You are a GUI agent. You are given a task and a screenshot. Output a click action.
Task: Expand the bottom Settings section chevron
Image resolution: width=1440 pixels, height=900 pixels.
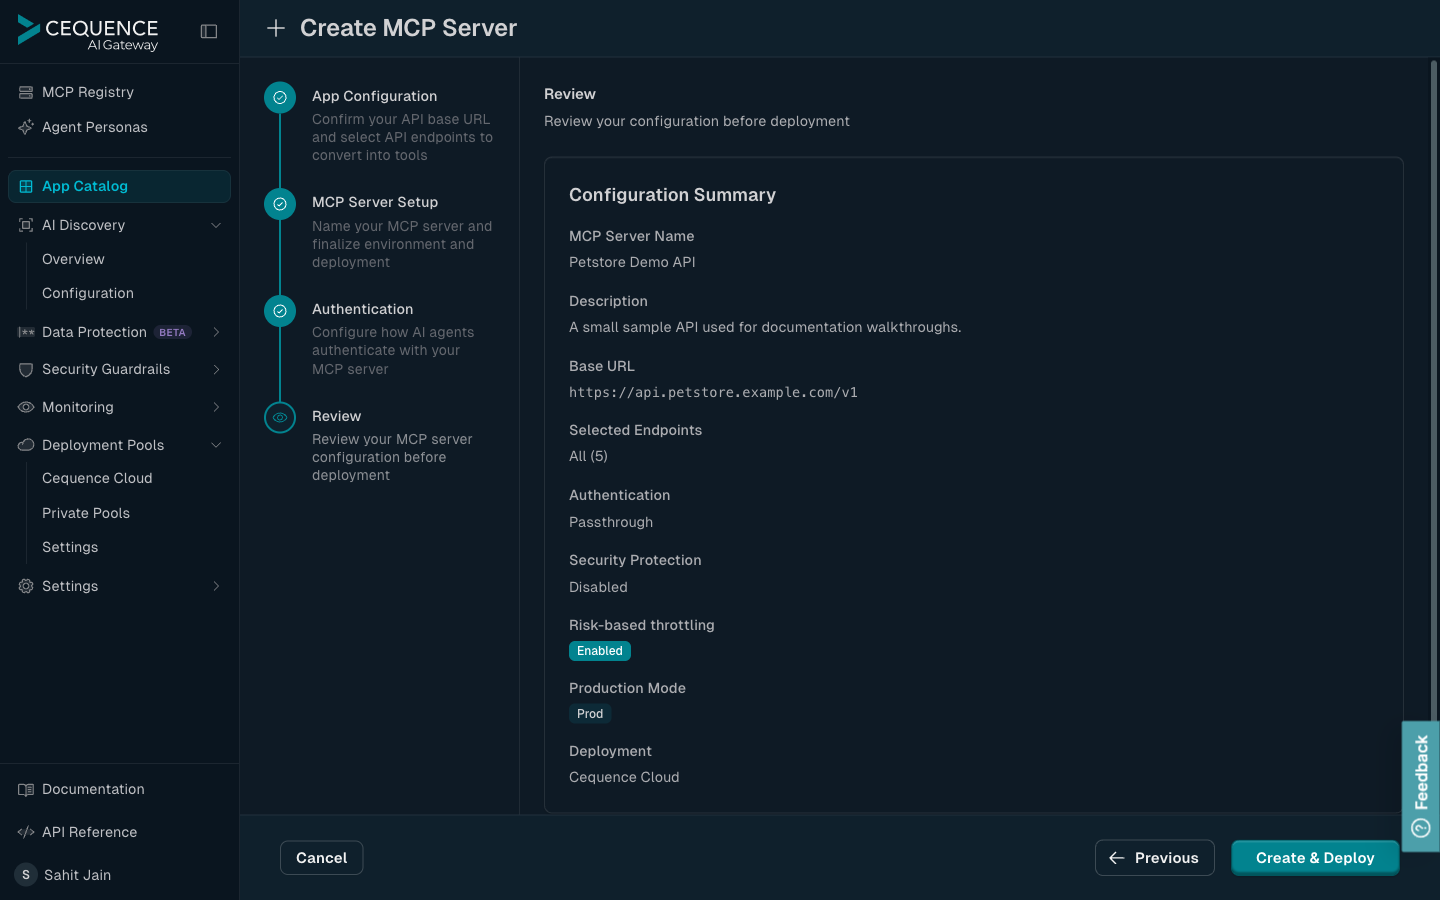pyautogui.click(x=216, y=586)
